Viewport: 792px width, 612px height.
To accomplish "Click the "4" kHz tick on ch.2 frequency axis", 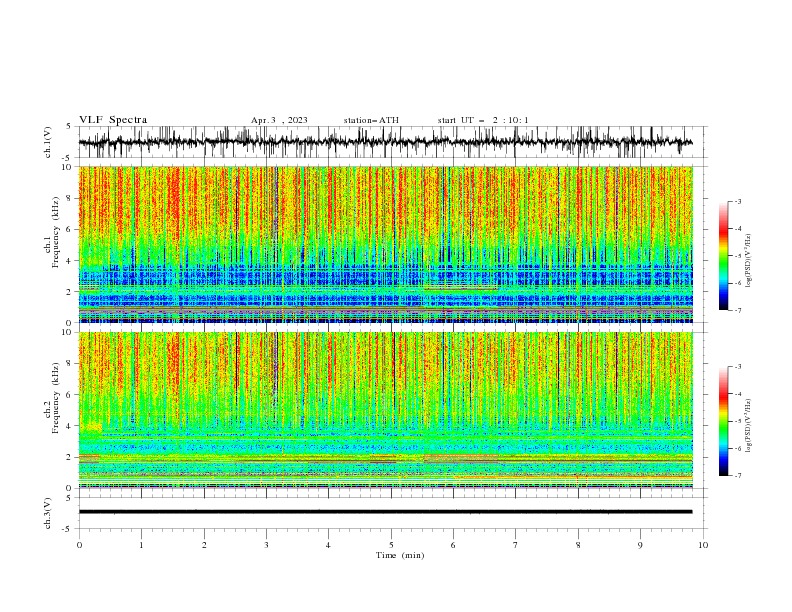I will pos(70,426).
